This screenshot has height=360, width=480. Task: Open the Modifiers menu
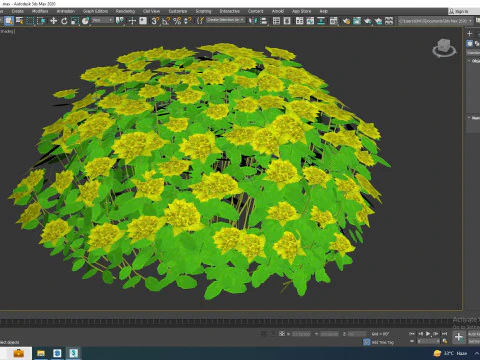click(40, 11)
